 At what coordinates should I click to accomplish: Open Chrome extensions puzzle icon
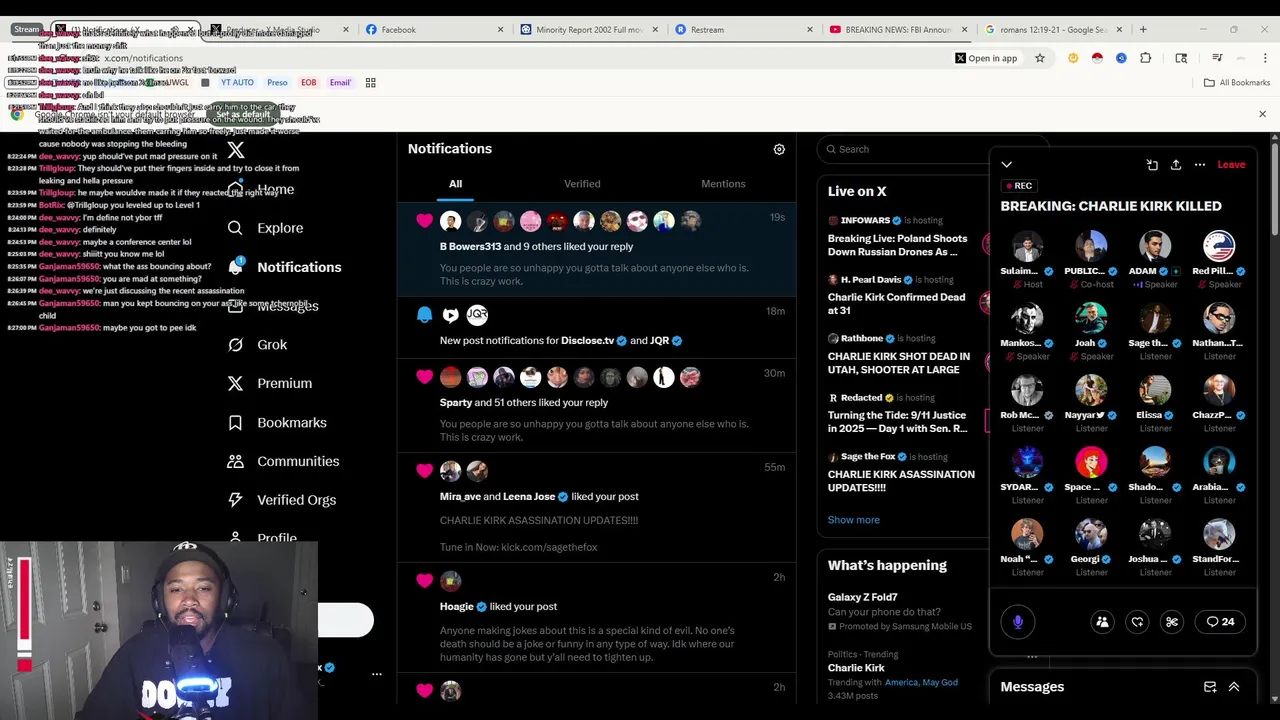point(1146,58)
